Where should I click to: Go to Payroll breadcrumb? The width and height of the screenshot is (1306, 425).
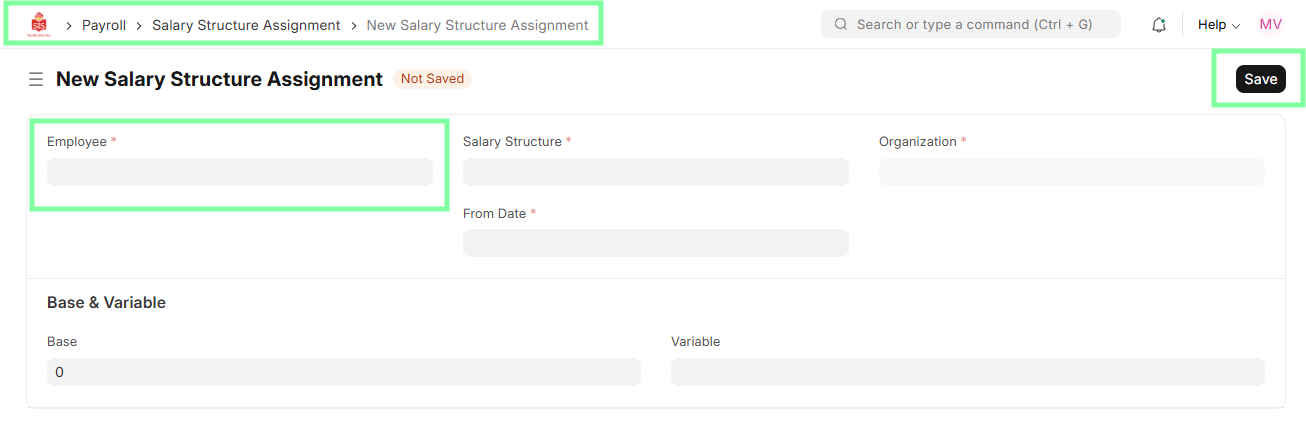pos(103,25)
